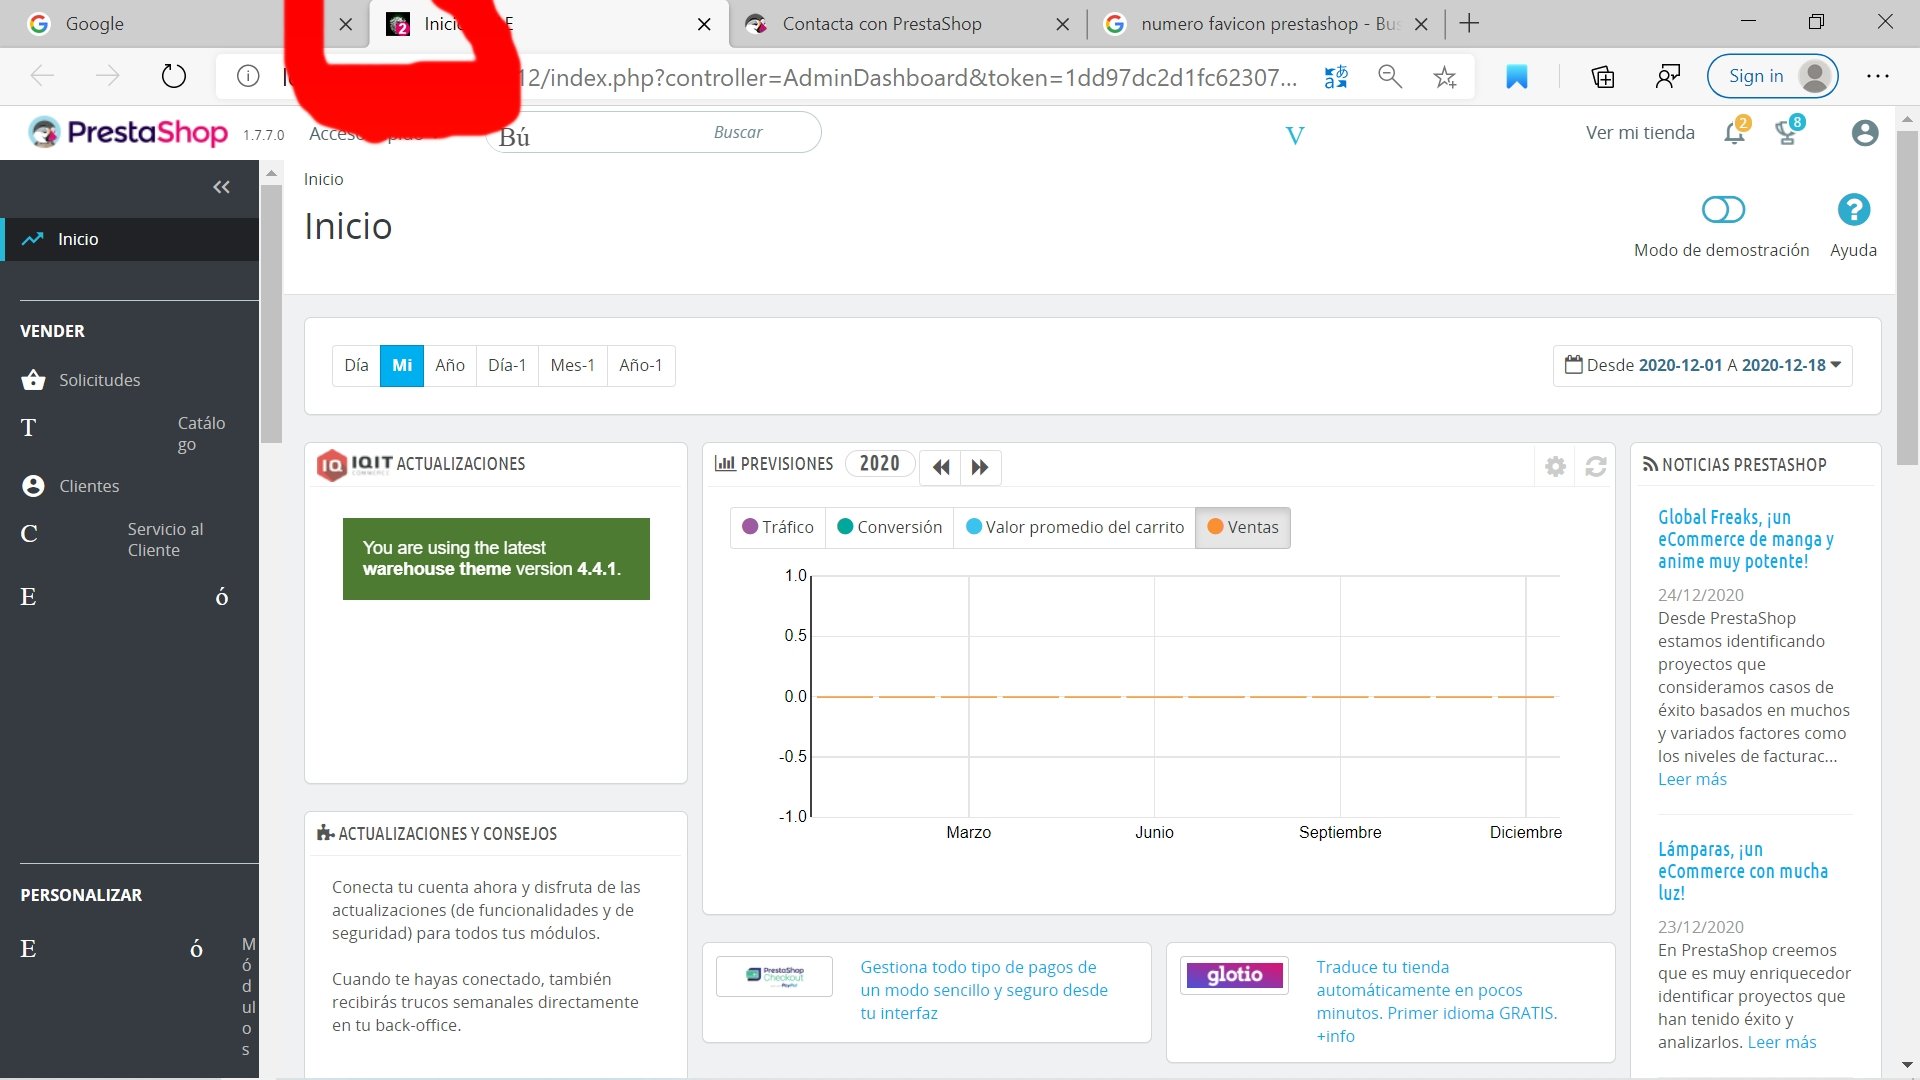Select the Día range button
This screenshot has width=1920, height=1080.
[x=356, y=365]
